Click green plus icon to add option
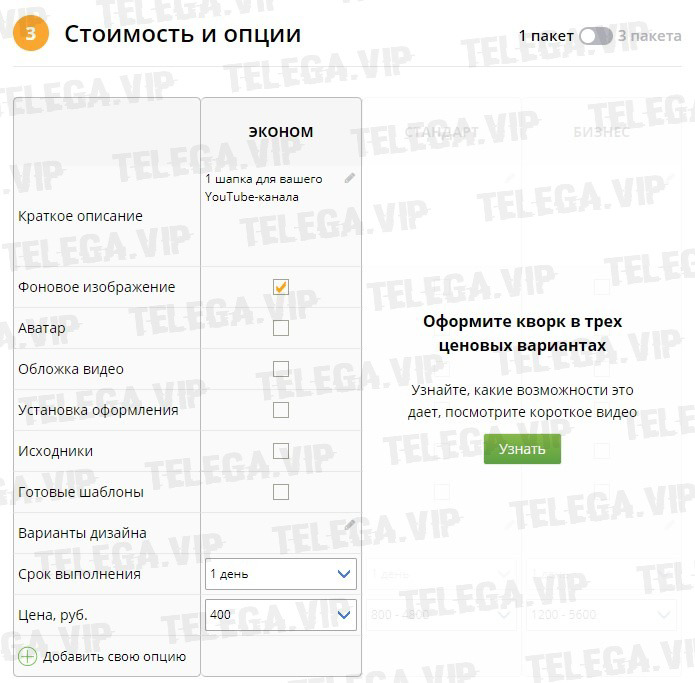 27,657
